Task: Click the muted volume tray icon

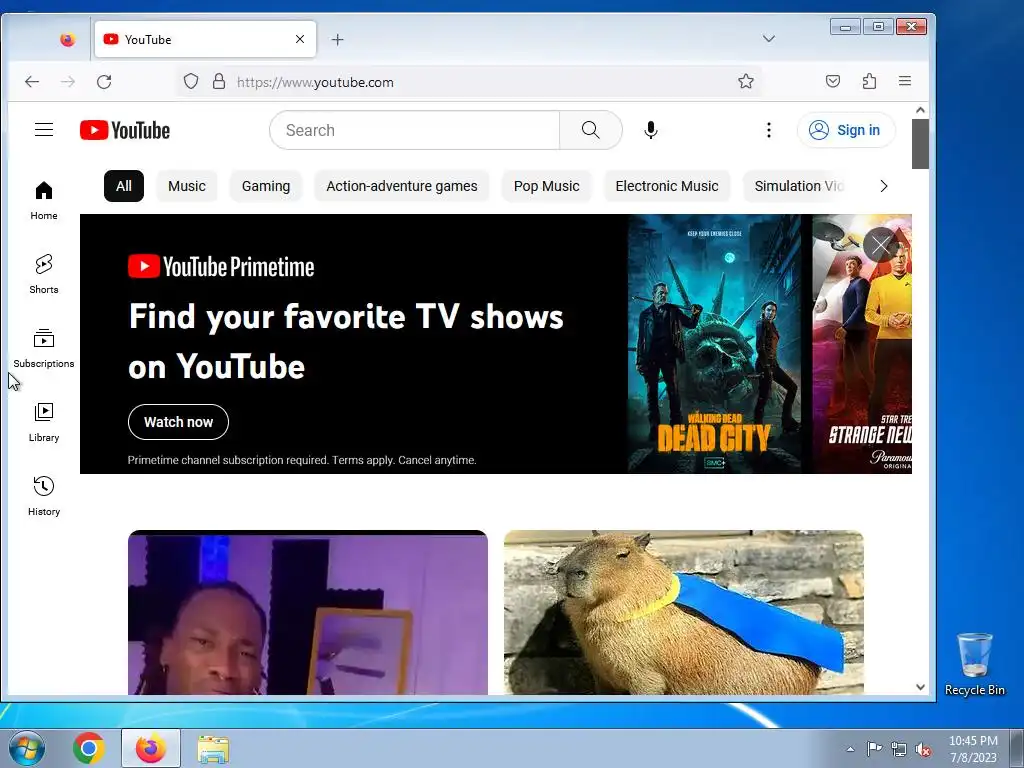Action: [x=923, y=750]
